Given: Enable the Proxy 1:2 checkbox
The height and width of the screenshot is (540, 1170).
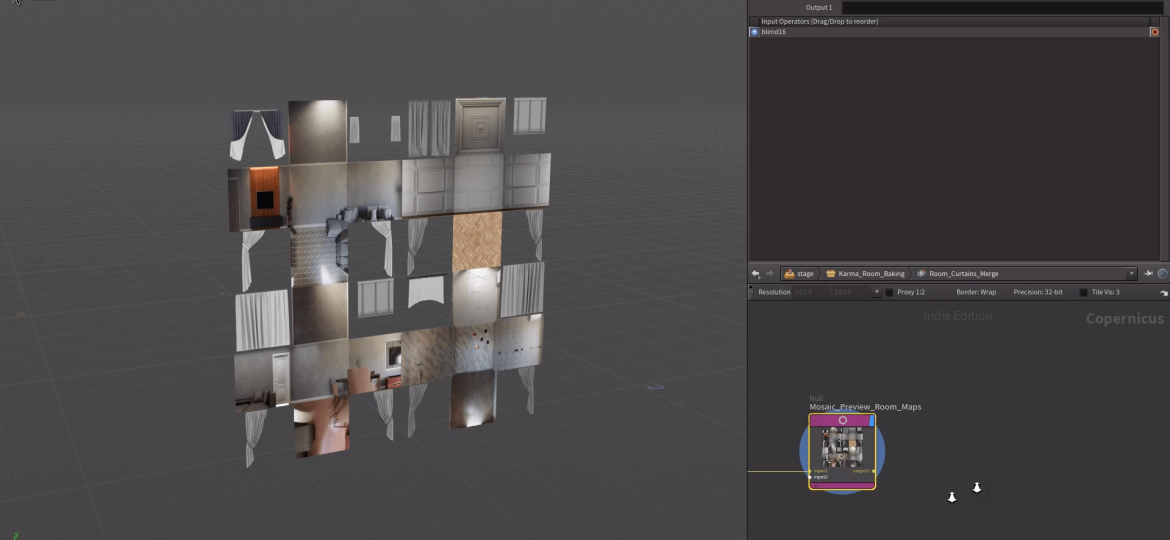Looking at the screenshot, I should coord(890,292).
